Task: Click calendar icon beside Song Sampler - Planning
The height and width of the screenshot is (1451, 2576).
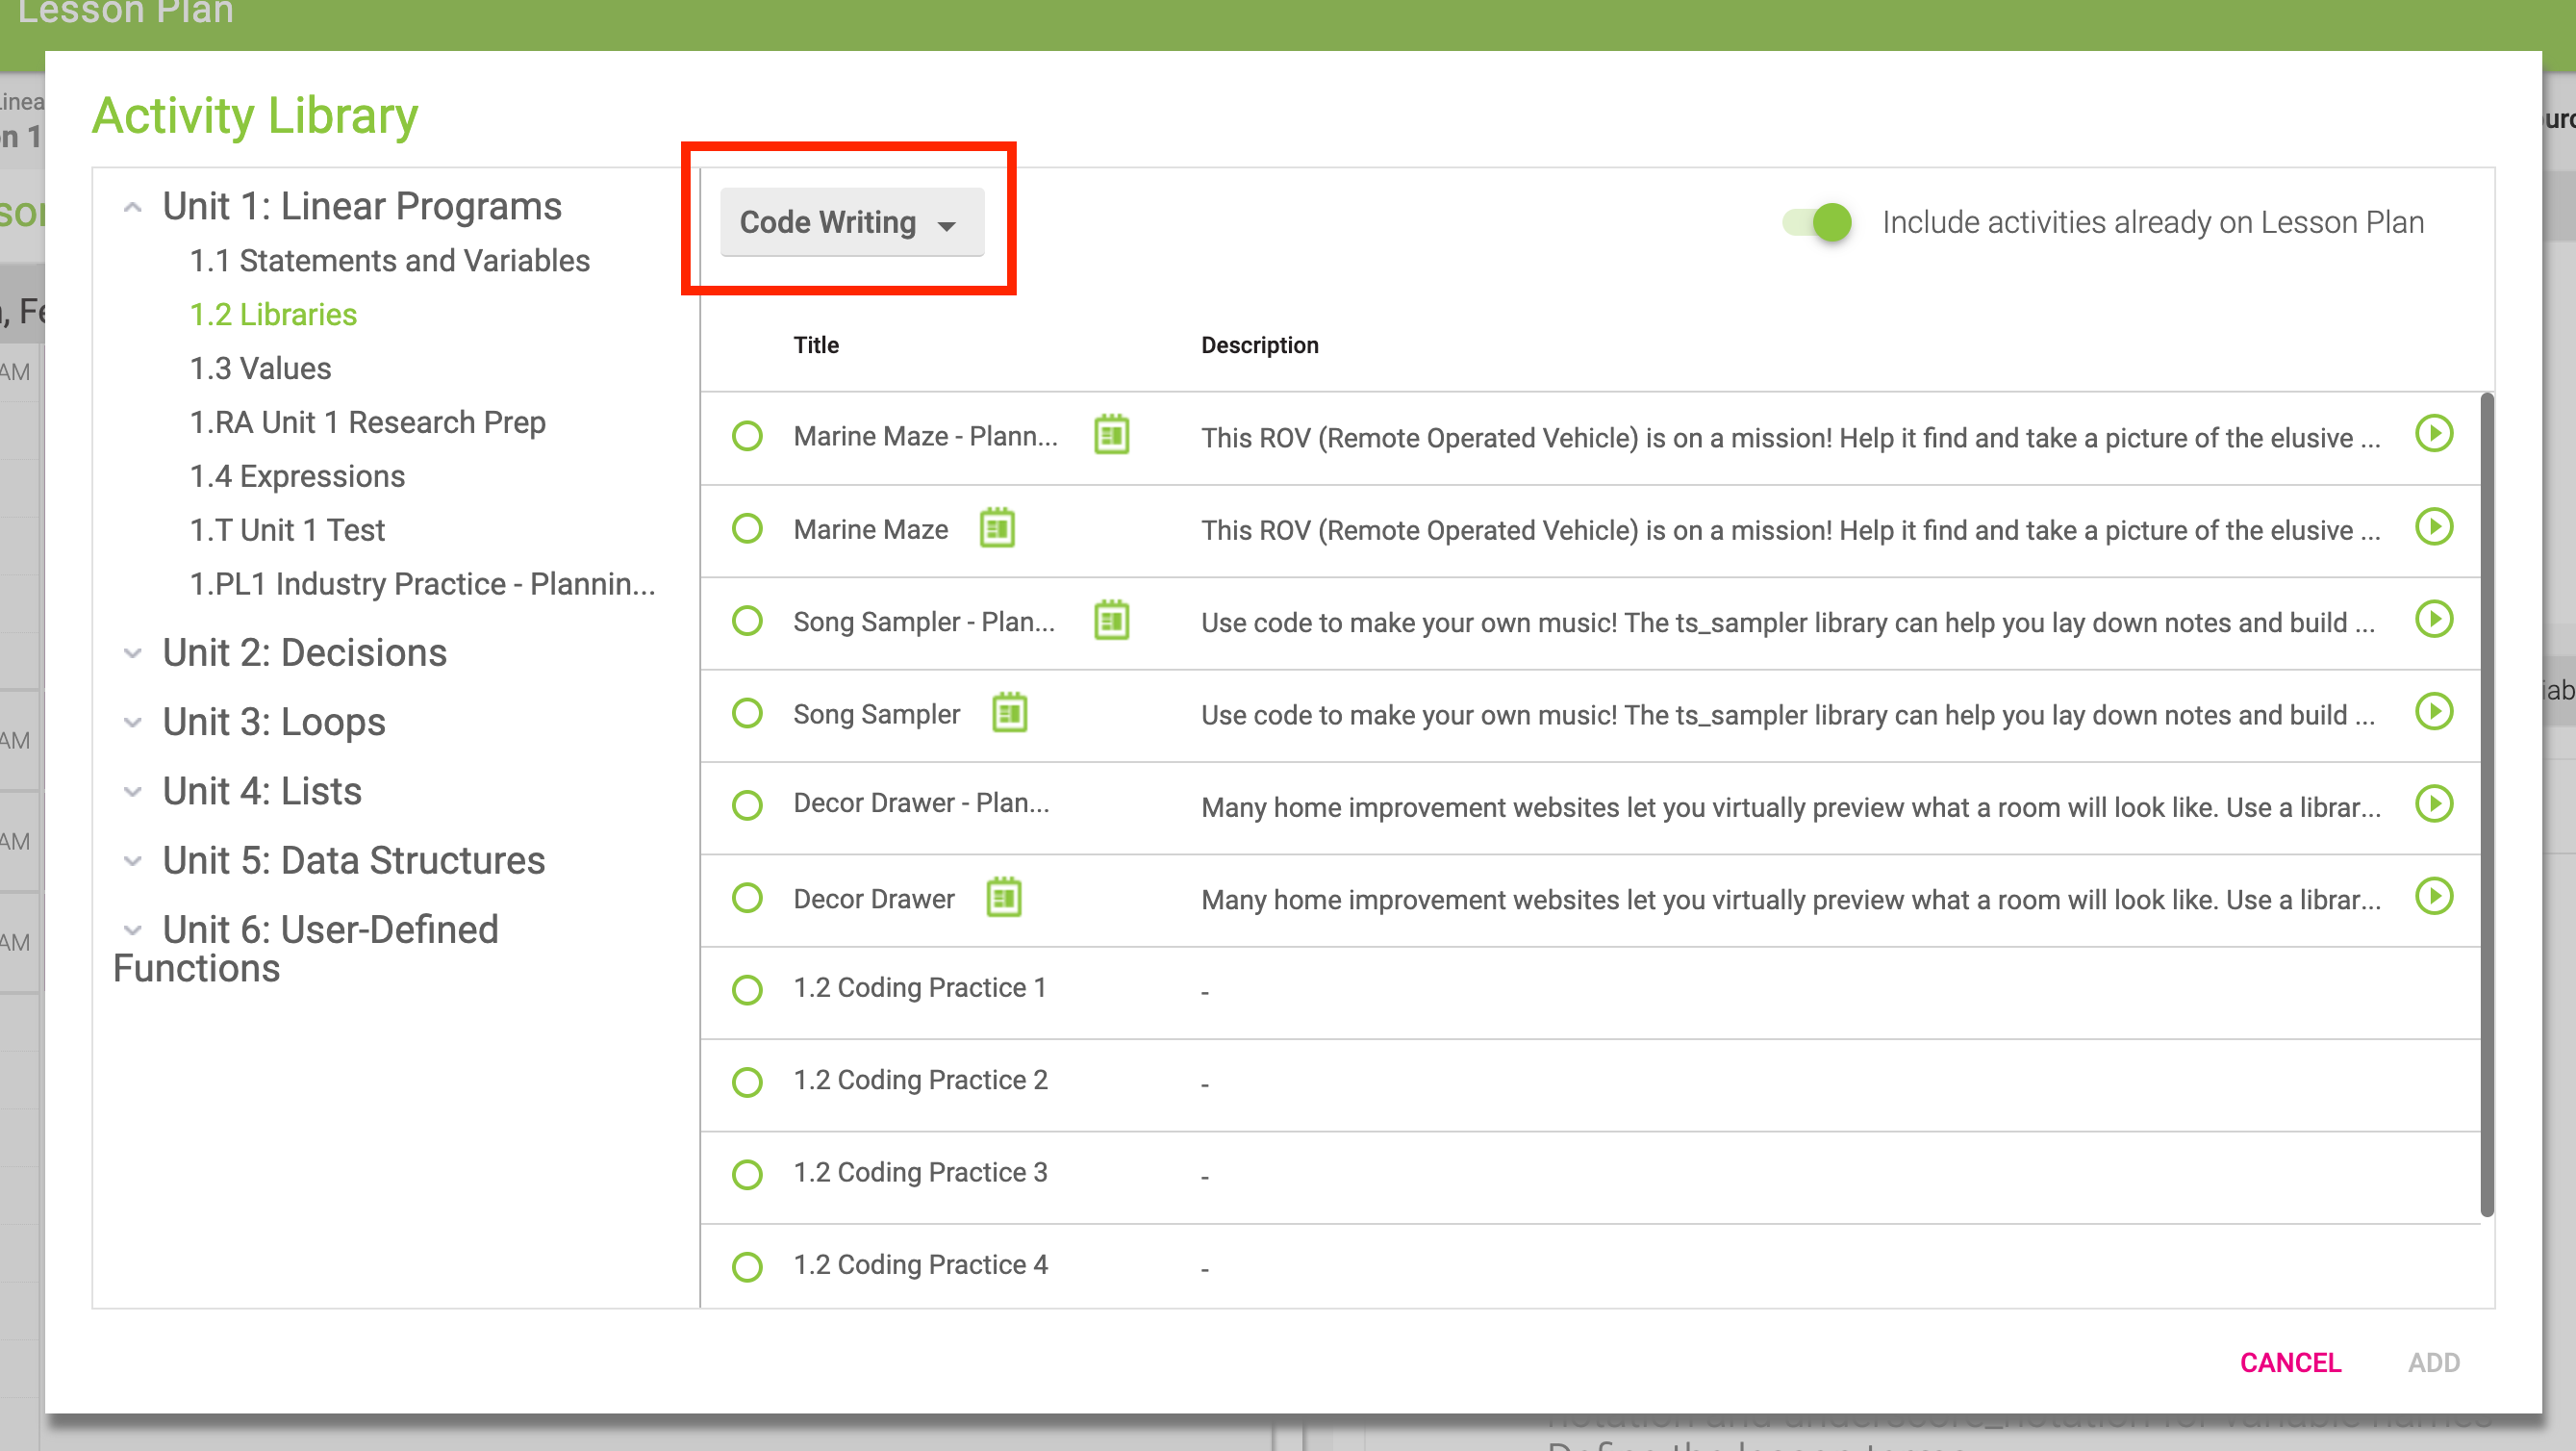Action: (1111, 620)
